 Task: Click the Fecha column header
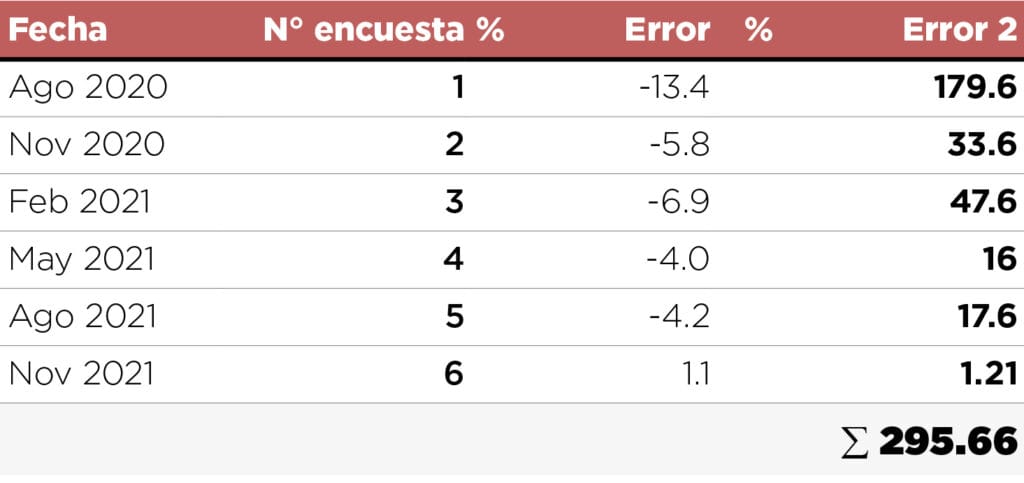[x=58, y=29]
